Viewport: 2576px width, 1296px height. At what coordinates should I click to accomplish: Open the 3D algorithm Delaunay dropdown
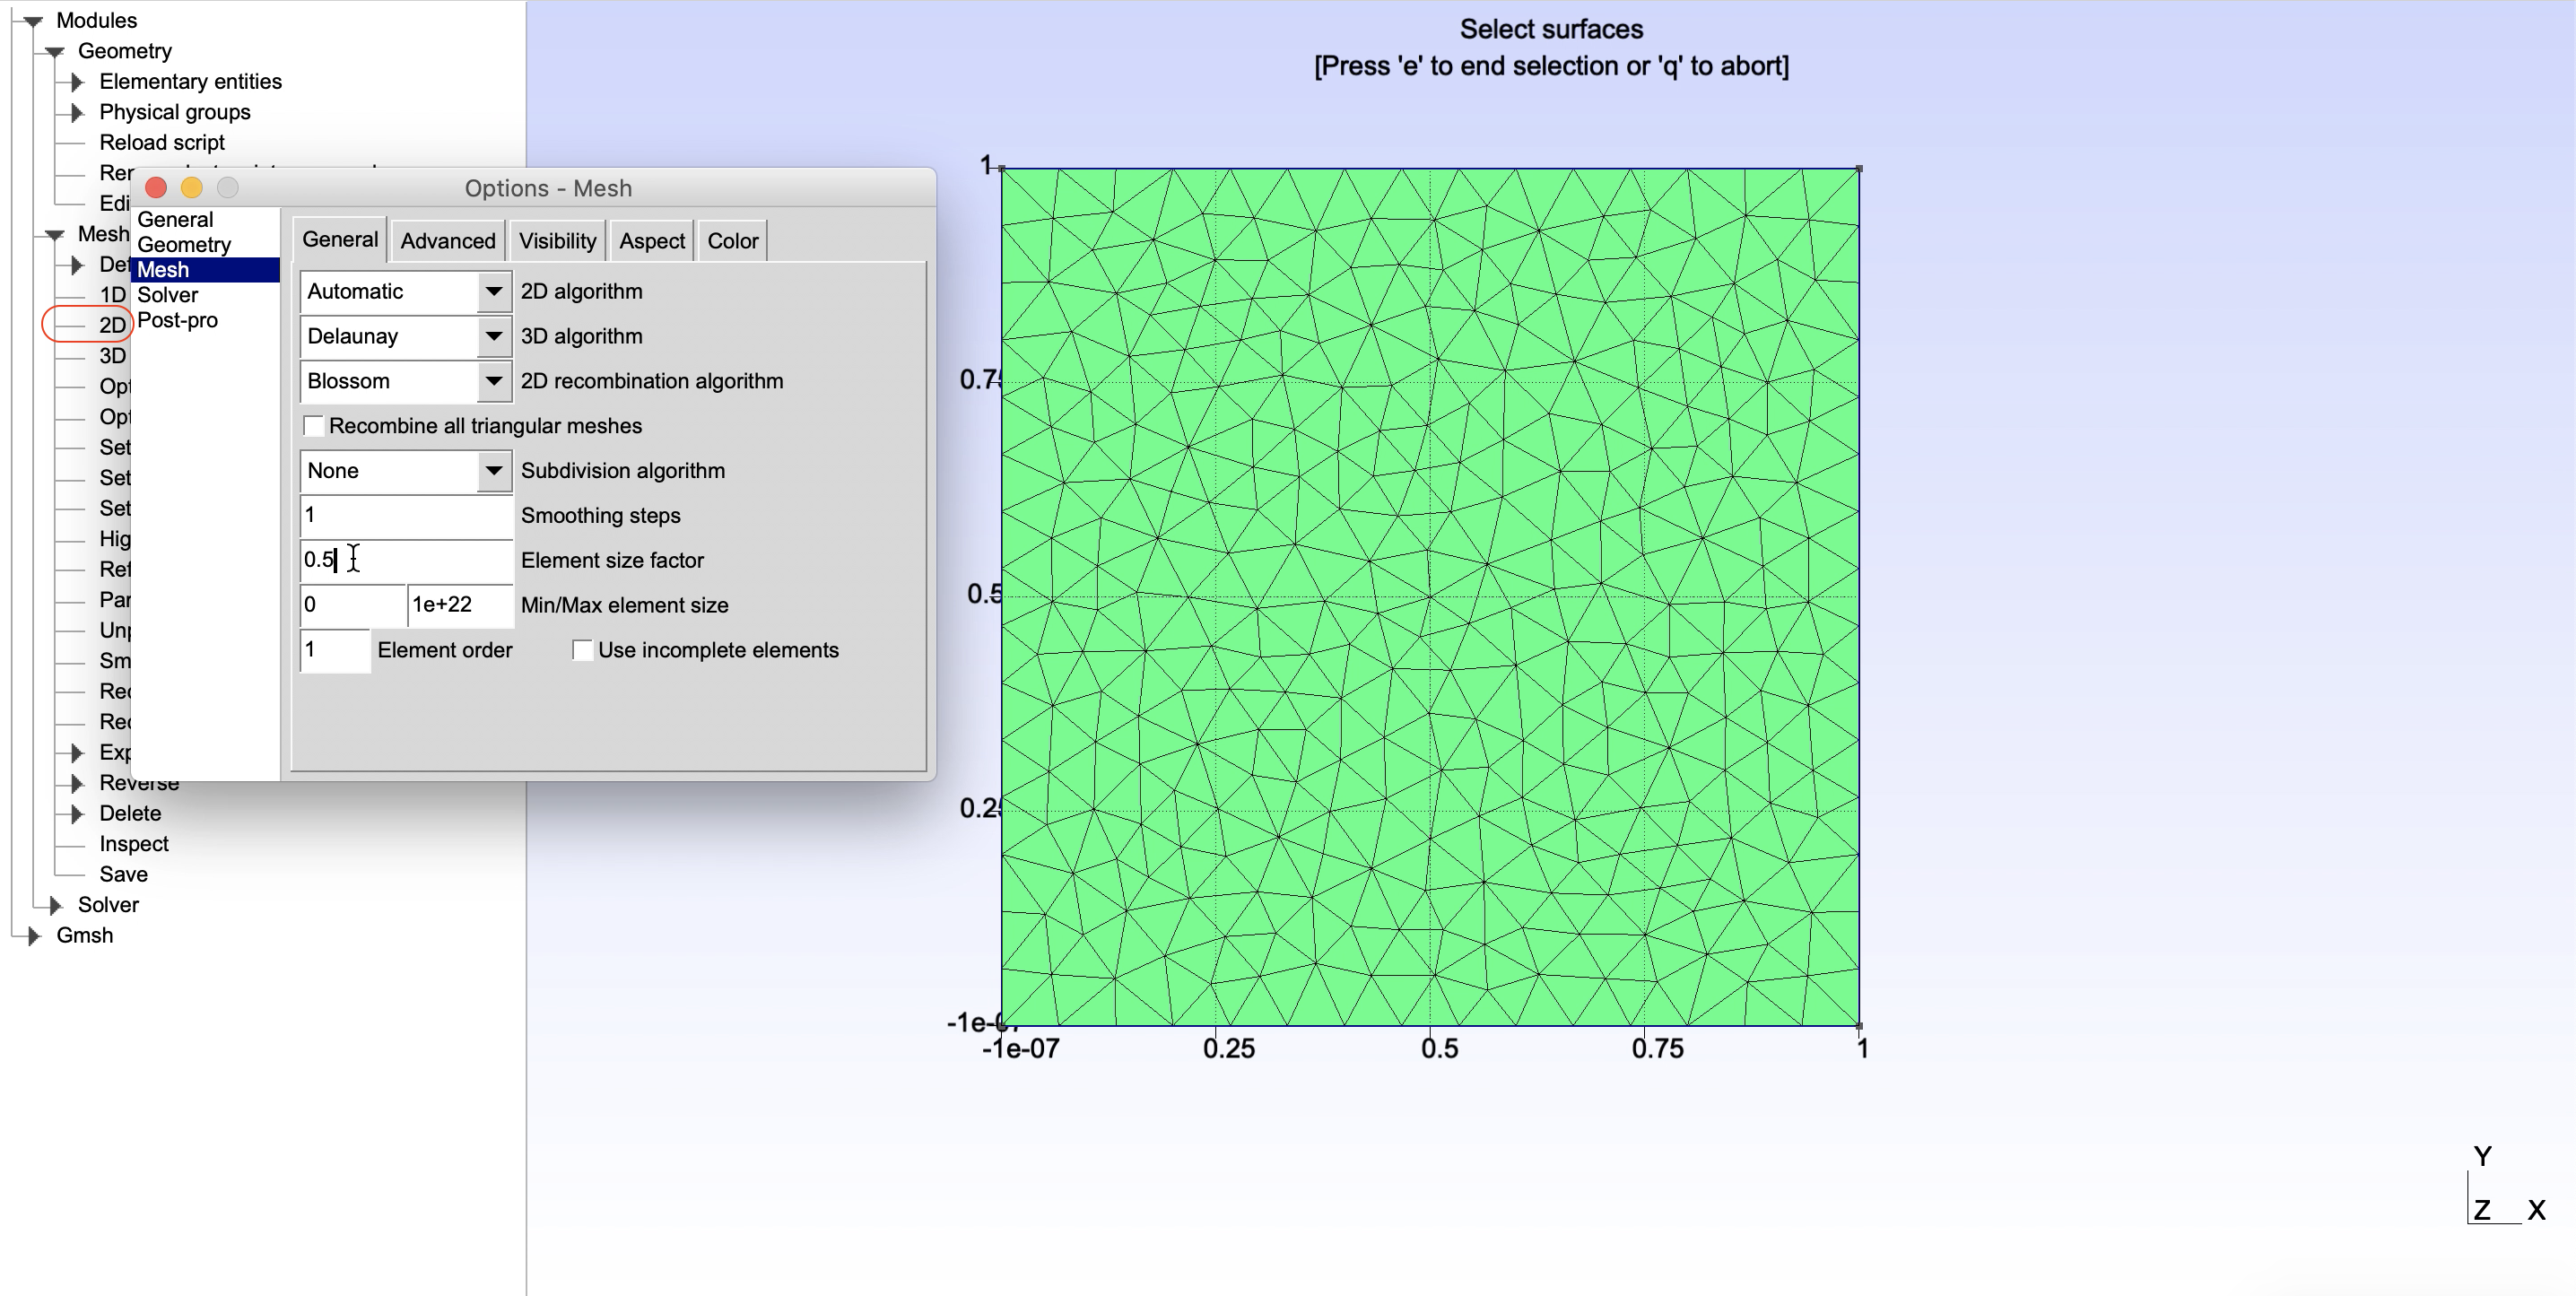[x=493, y=337]
